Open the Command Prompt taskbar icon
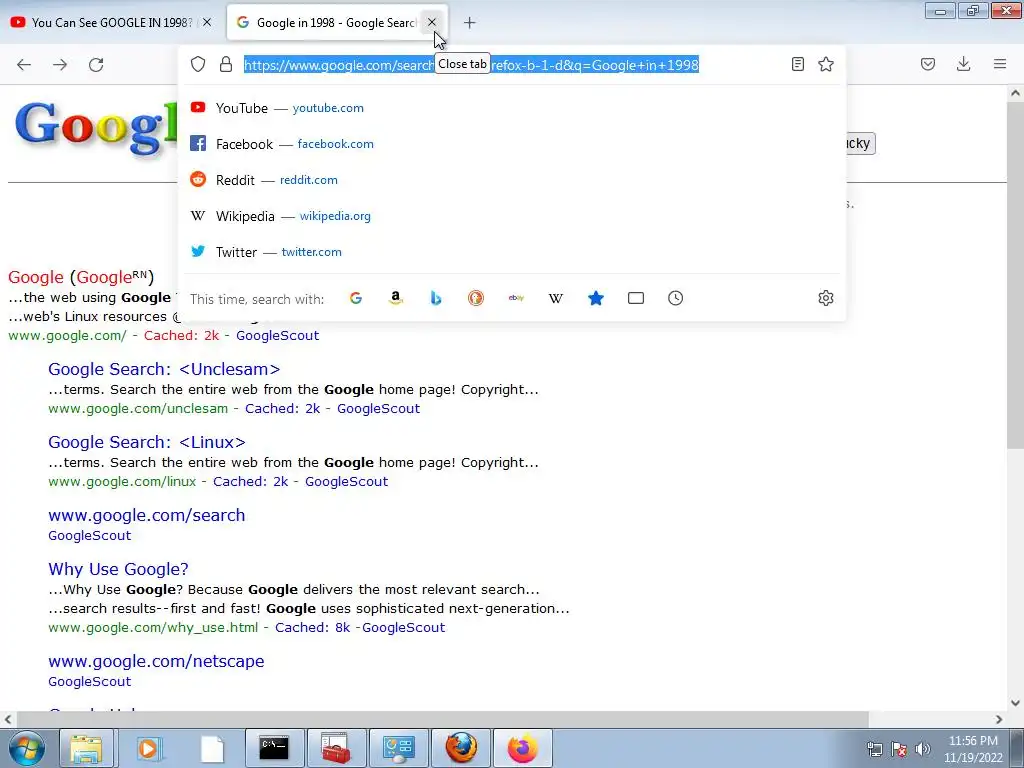 [274, 748]
